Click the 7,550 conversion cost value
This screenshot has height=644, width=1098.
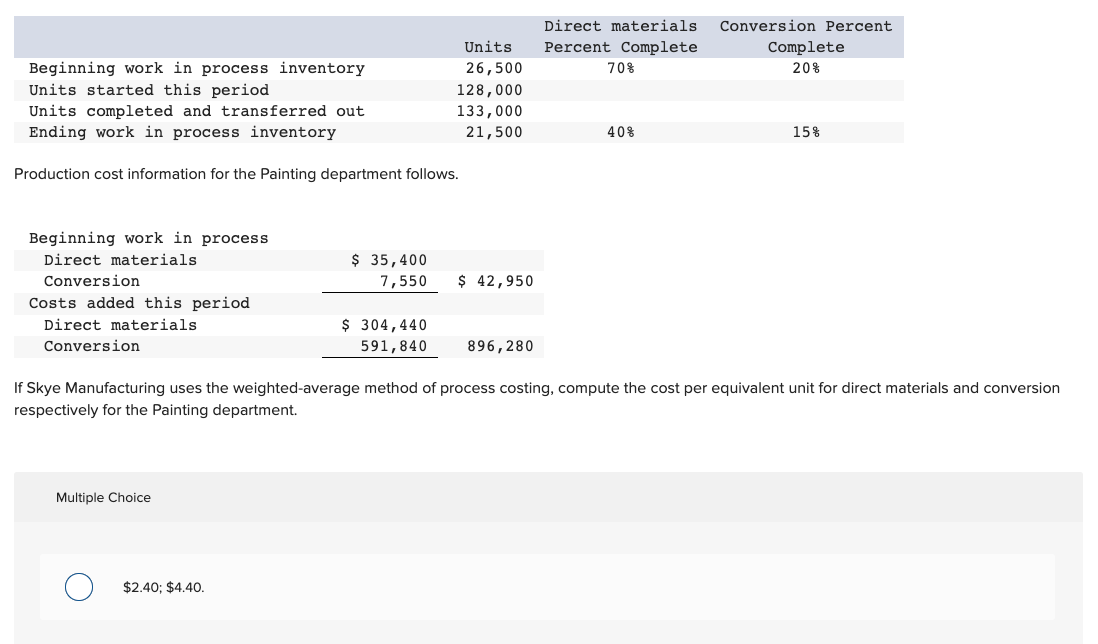pyautogui.click(x=403, y=281)
